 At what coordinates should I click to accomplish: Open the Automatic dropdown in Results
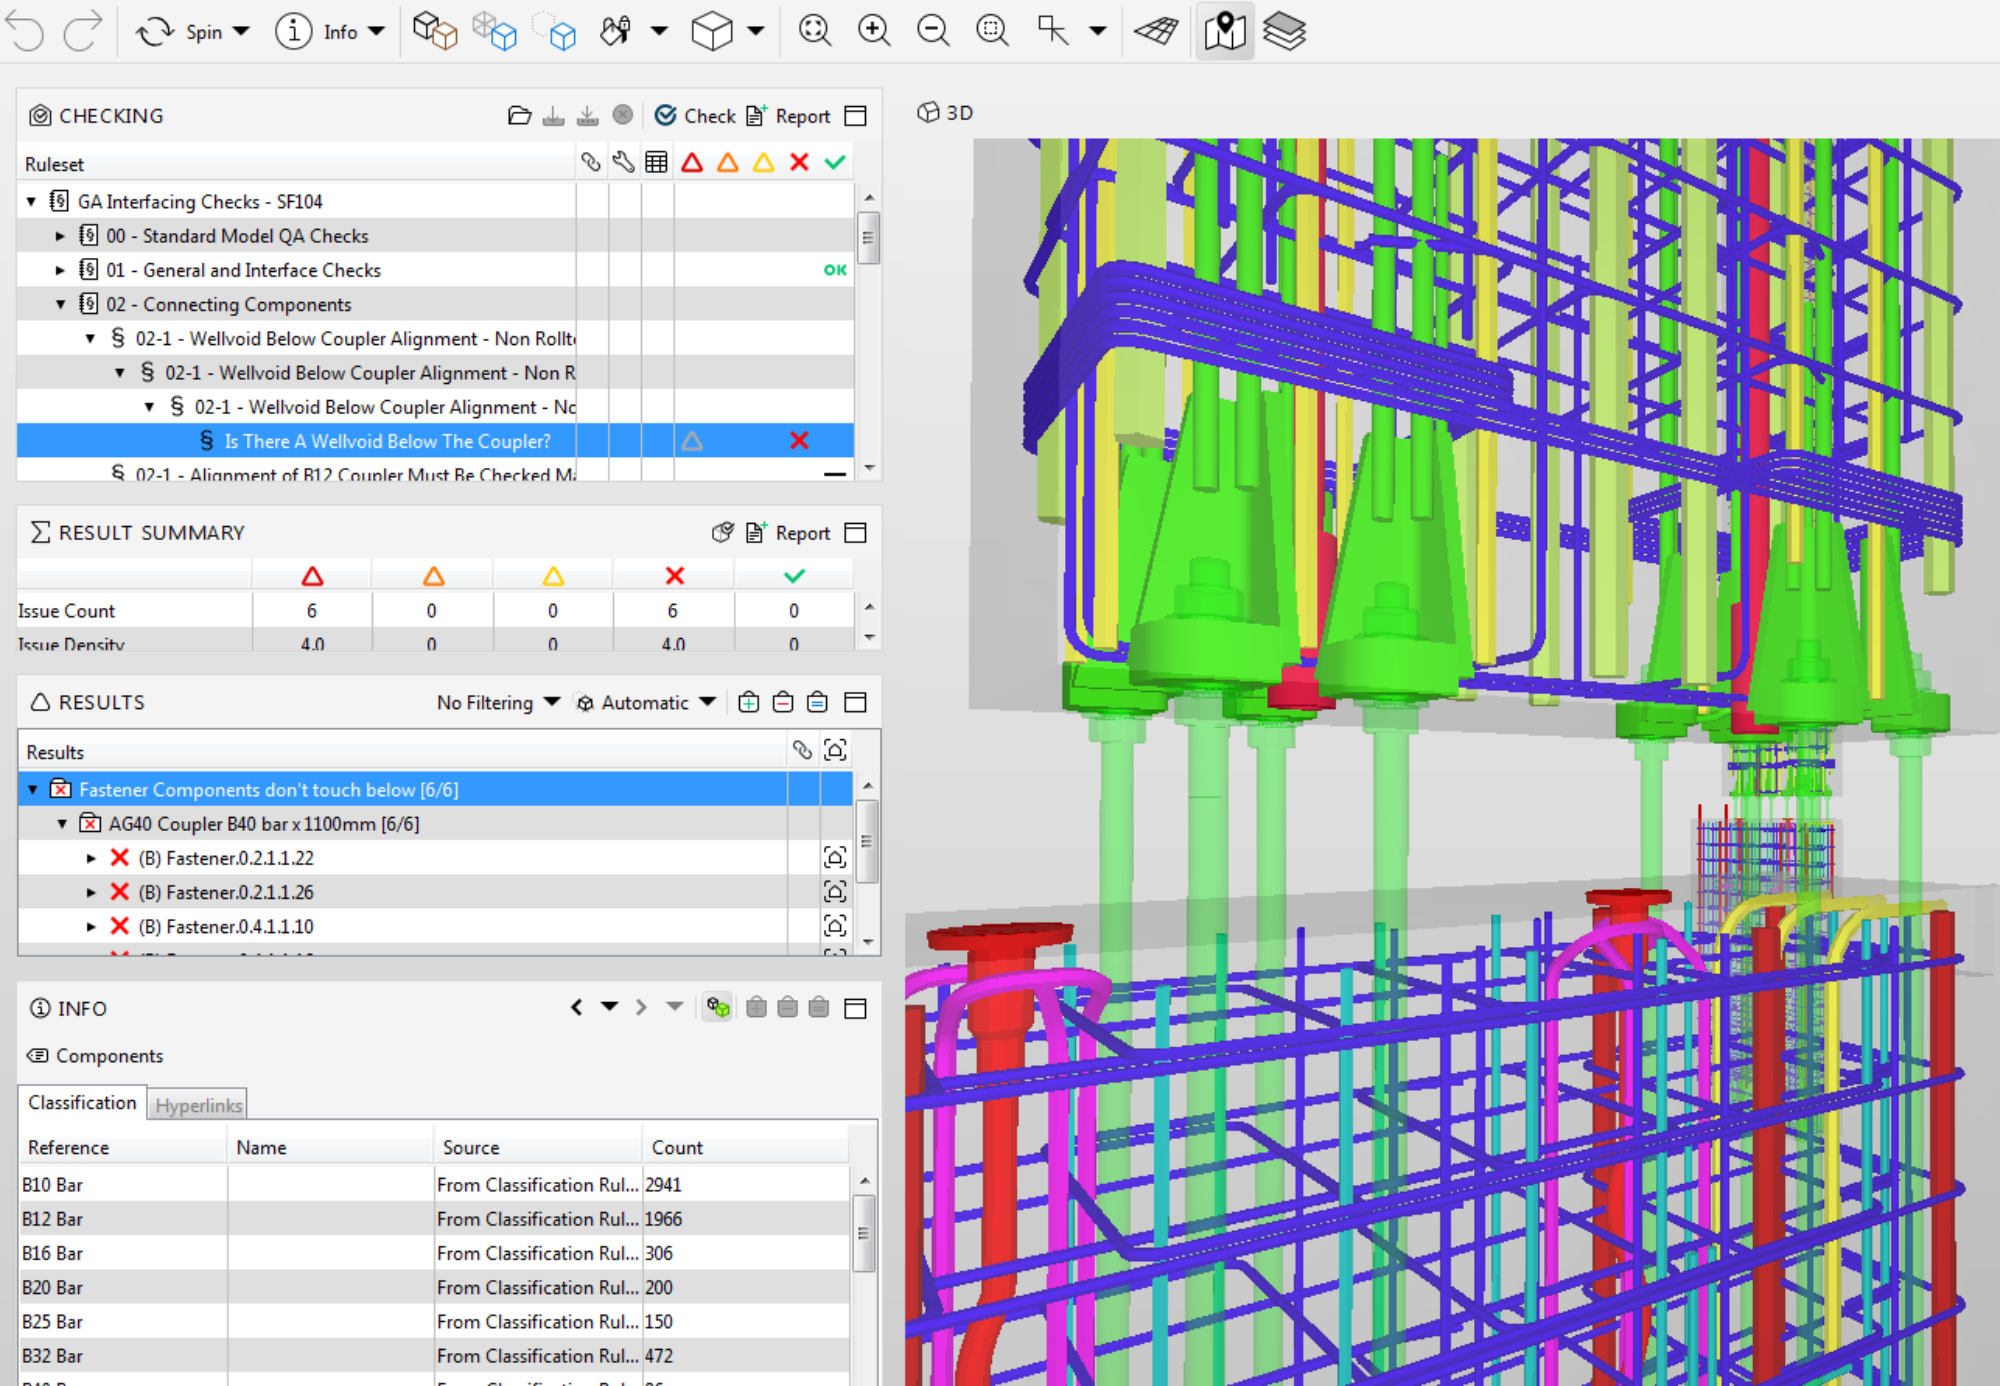647,703
